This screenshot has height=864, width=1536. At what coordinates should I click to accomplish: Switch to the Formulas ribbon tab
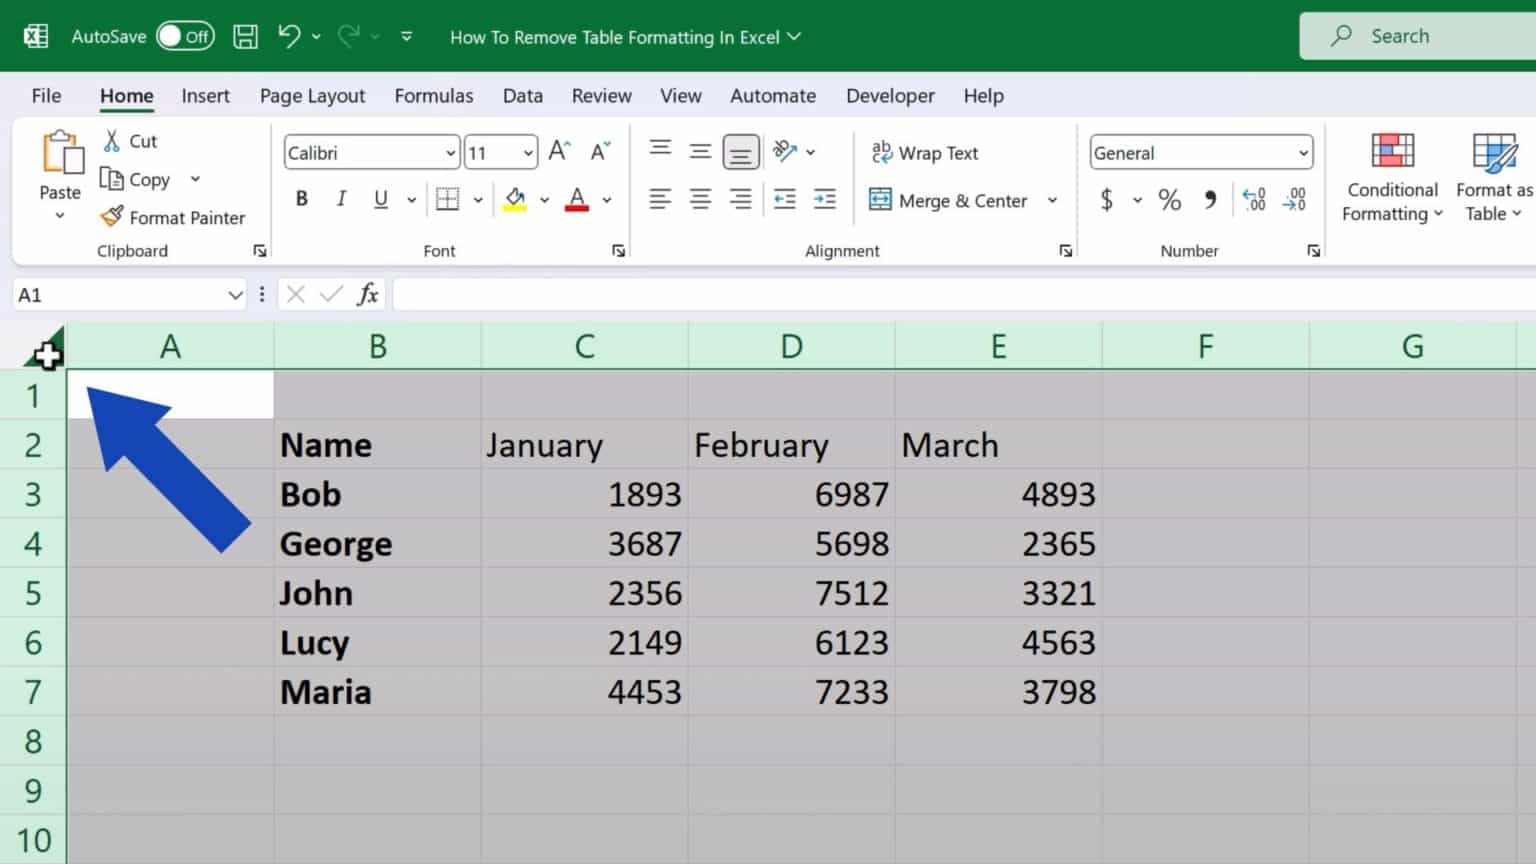pyautogui.click(x=434, y=95)
